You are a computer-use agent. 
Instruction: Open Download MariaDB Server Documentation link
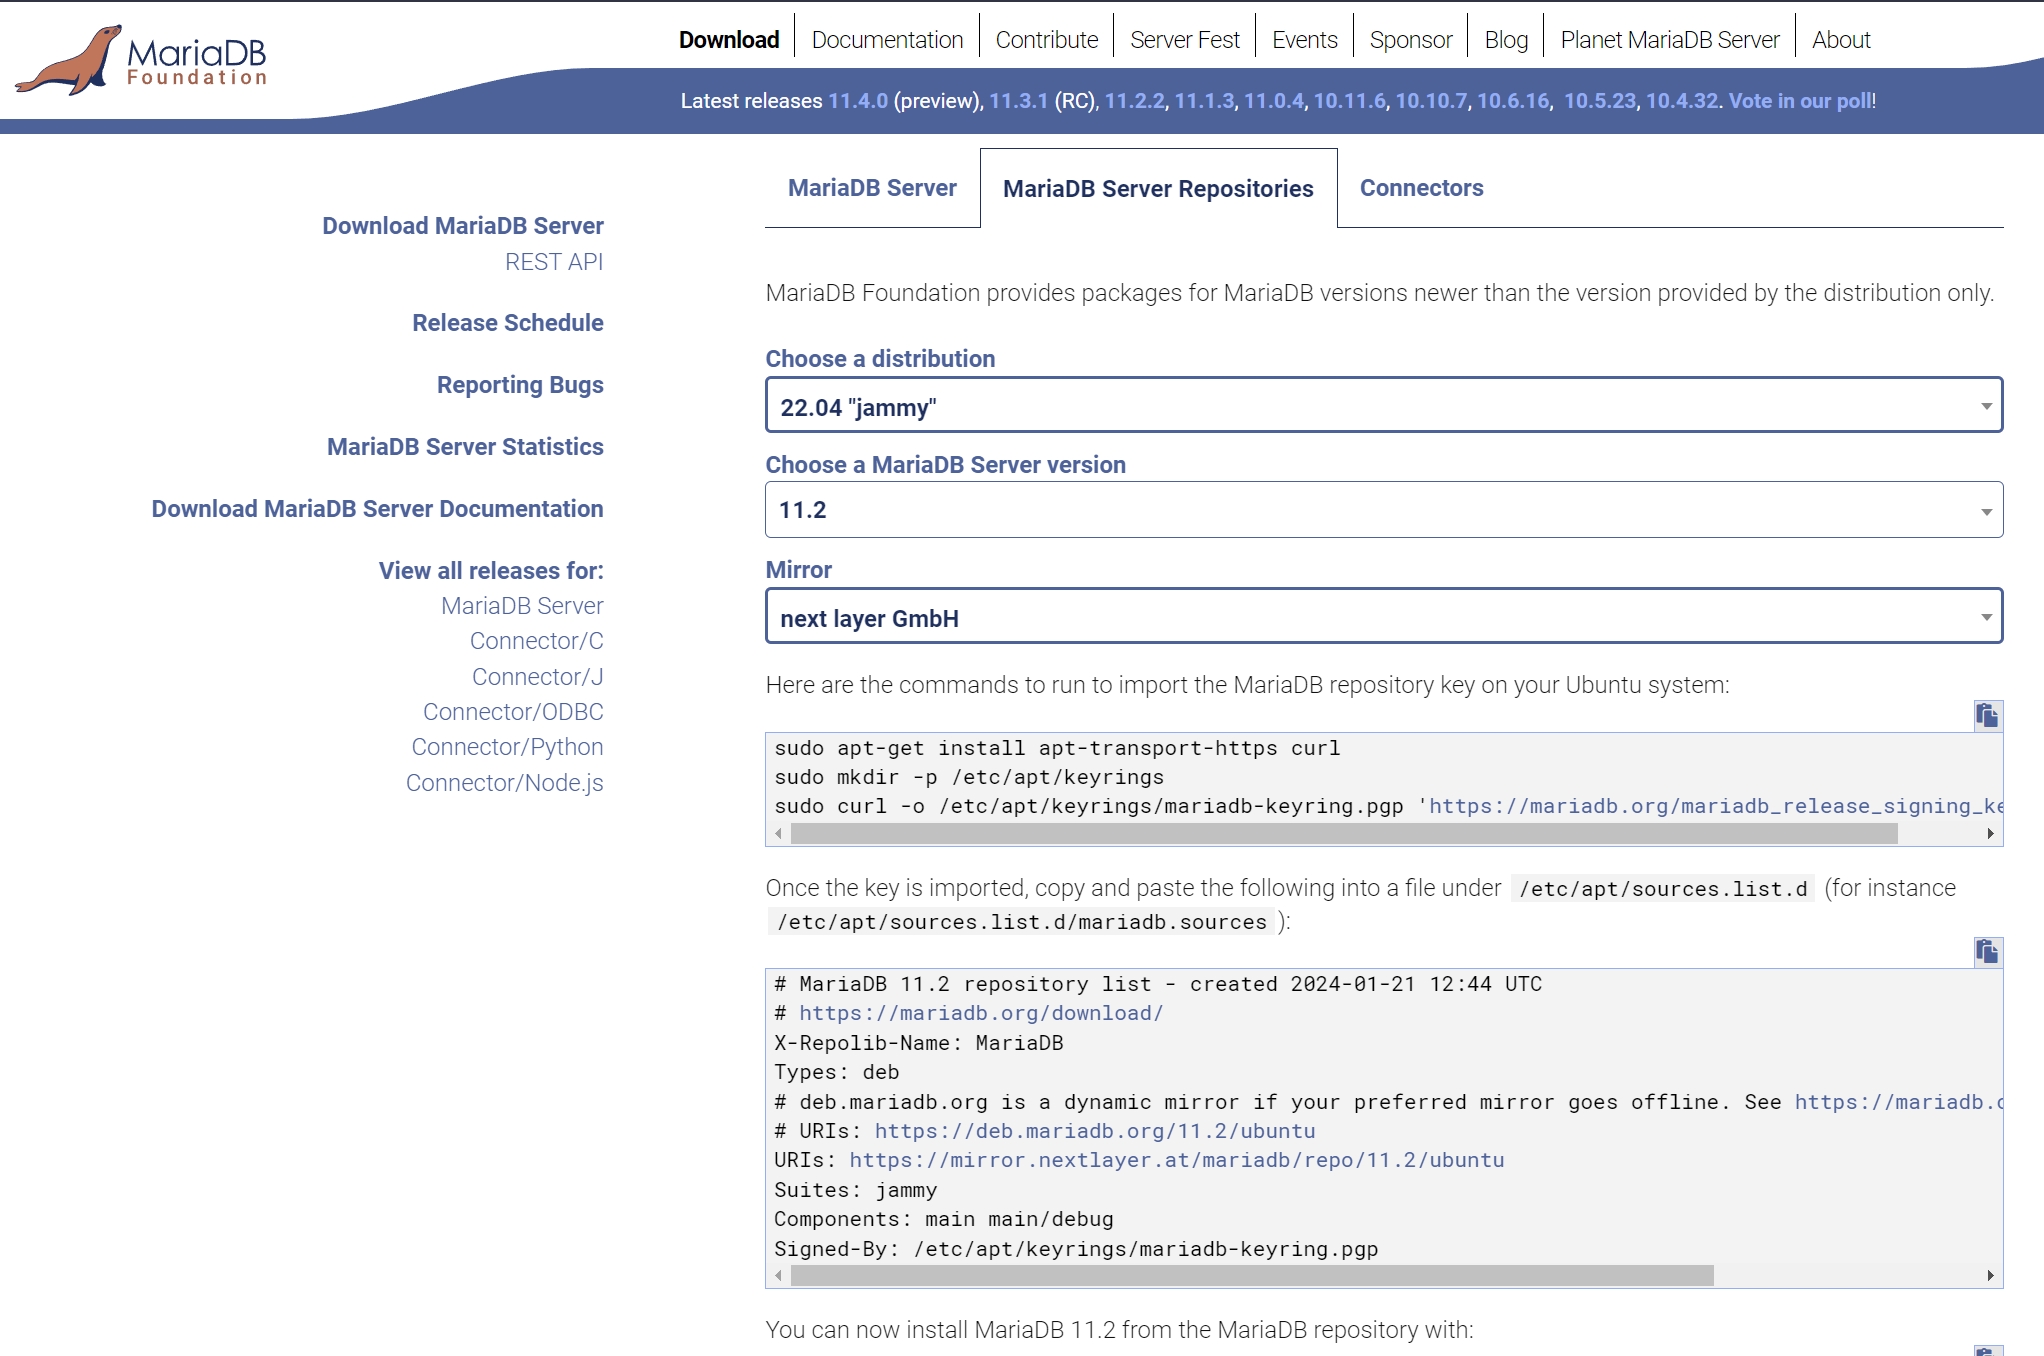[377, 509]
